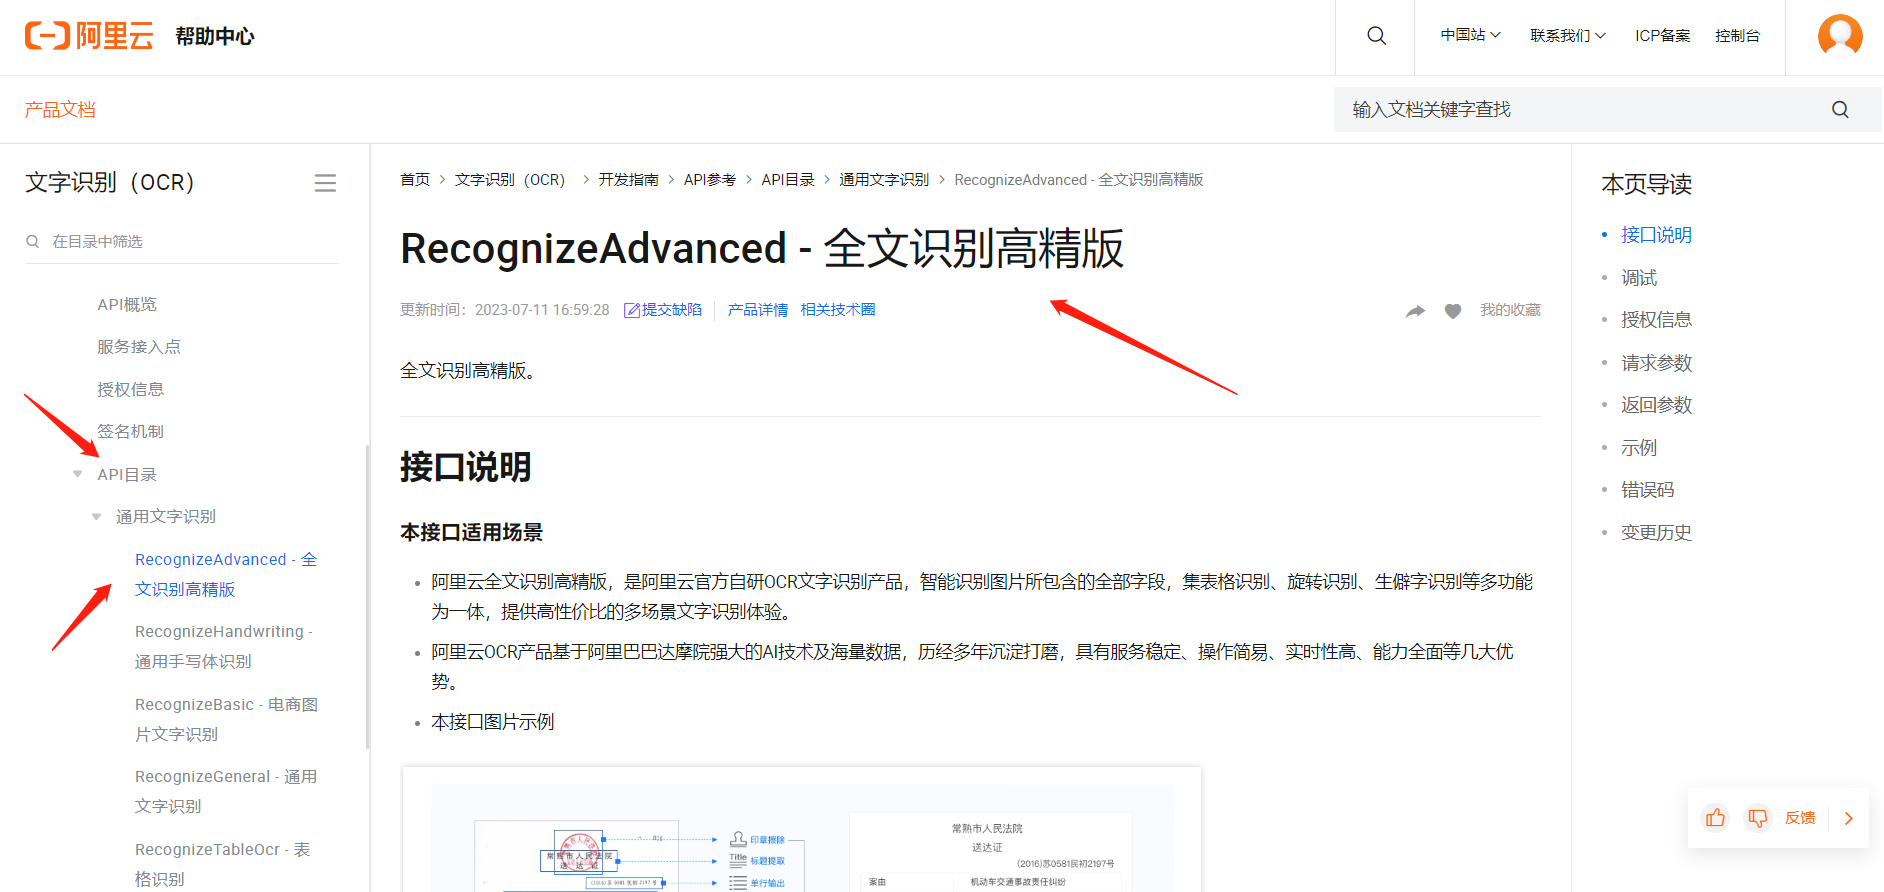This screenshot has height=892, width=1884.
Task: Focus the 在目录中筛选 filter field
Action: pos(182,241)
